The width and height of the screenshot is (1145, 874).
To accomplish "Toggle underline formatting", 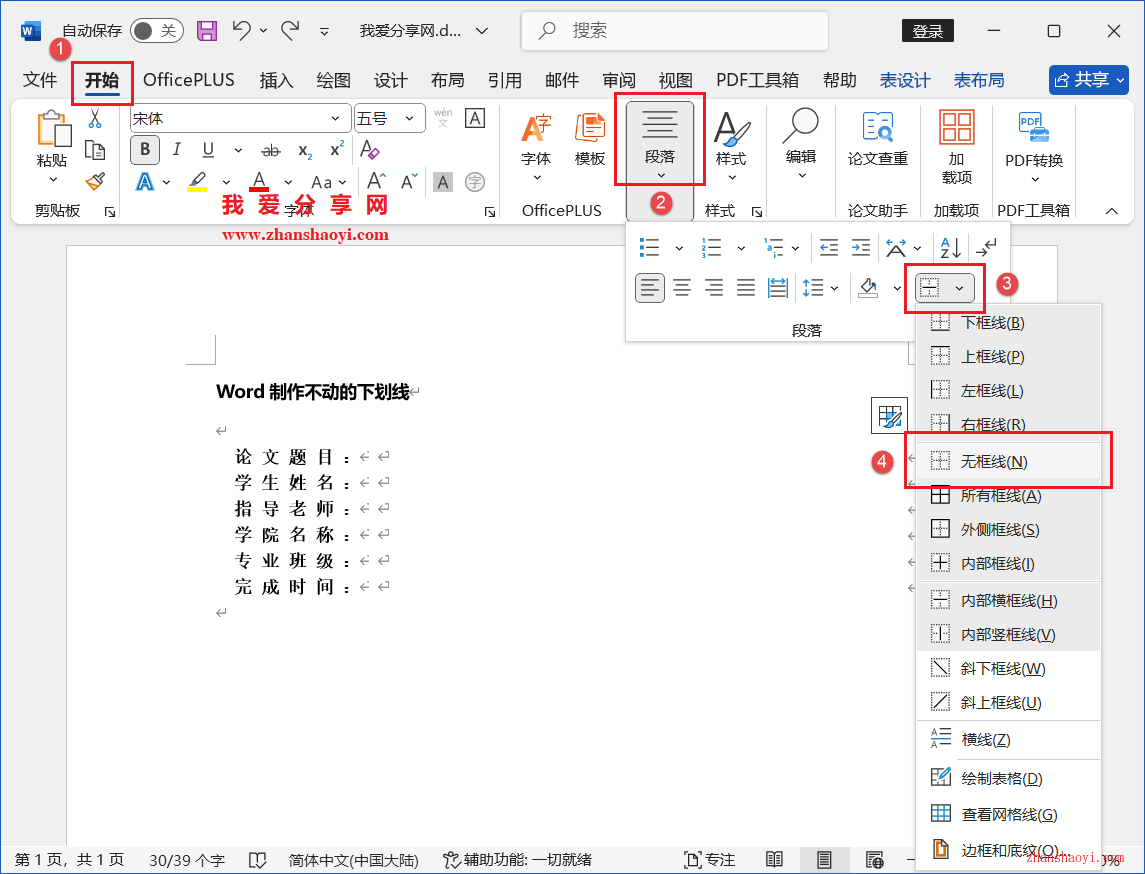I will [x=208, y=150].
